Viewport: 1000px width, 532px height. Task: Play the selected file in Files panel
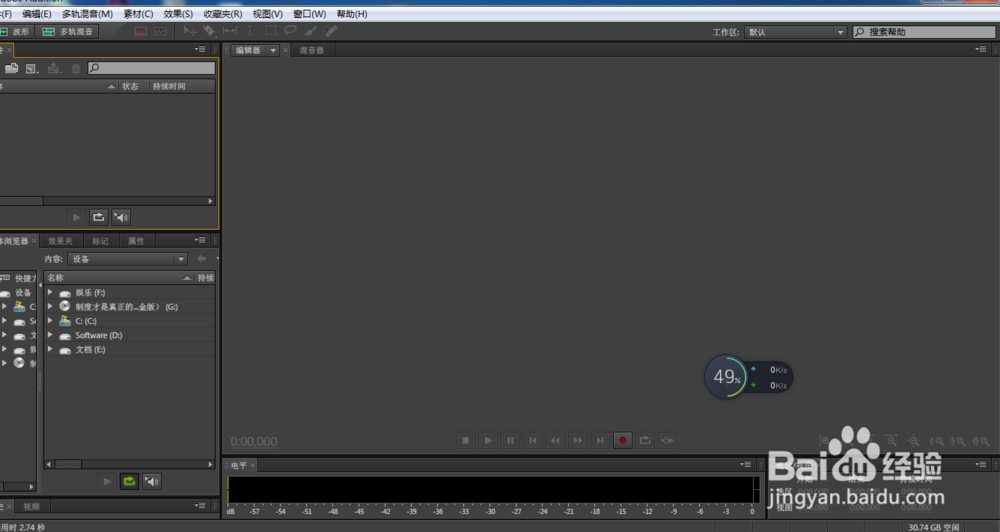[x=77, y=218]
